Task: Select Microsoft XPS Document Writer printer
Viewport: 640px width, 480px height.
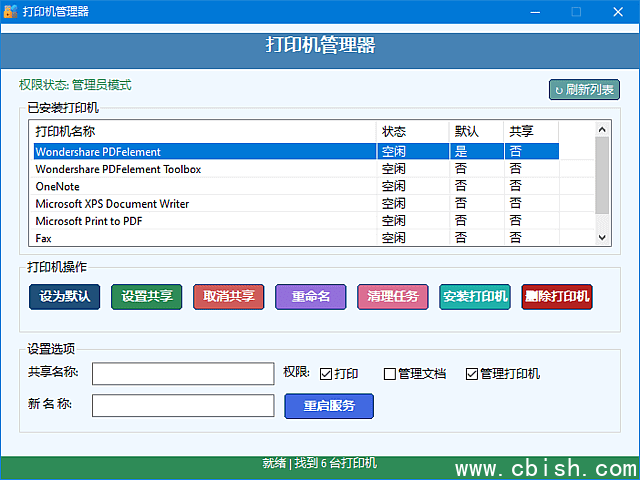Action: point(296,204)
